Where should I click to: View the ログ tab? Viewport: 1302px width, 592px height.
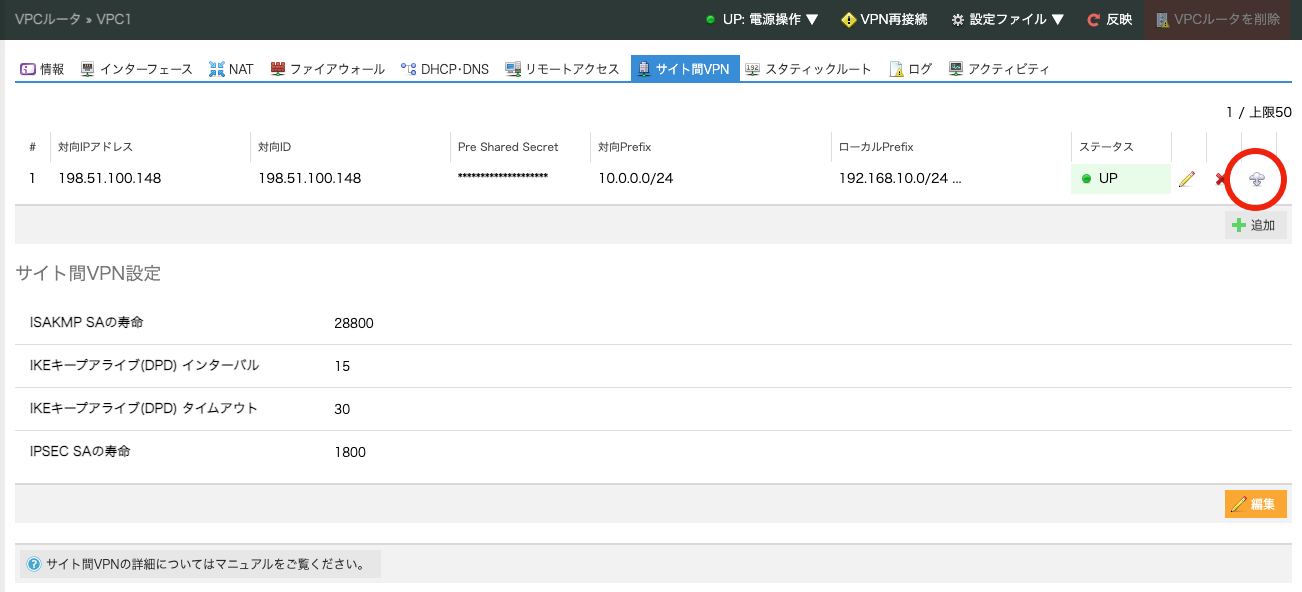pos(911,69)
